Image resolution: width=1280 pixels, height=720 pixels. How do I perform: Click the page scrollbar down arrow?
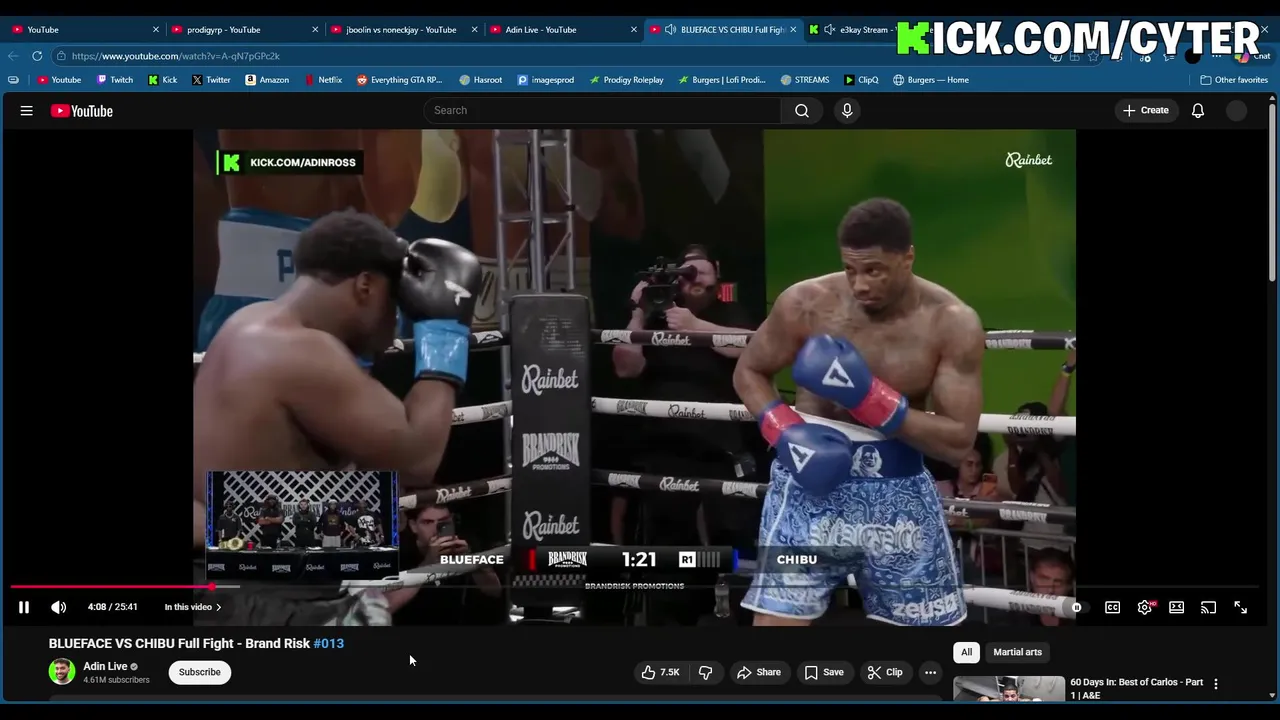point(1273,695)
